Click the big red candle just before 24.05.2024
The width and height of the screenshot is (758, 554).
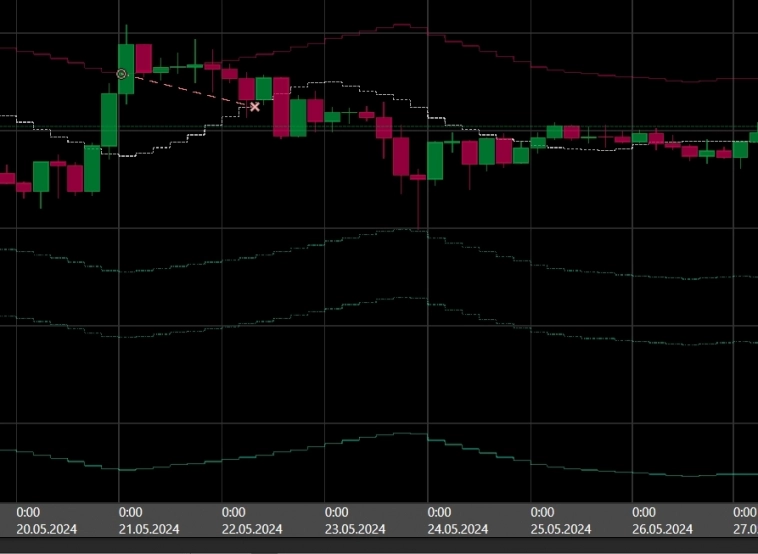pos(401,156)
